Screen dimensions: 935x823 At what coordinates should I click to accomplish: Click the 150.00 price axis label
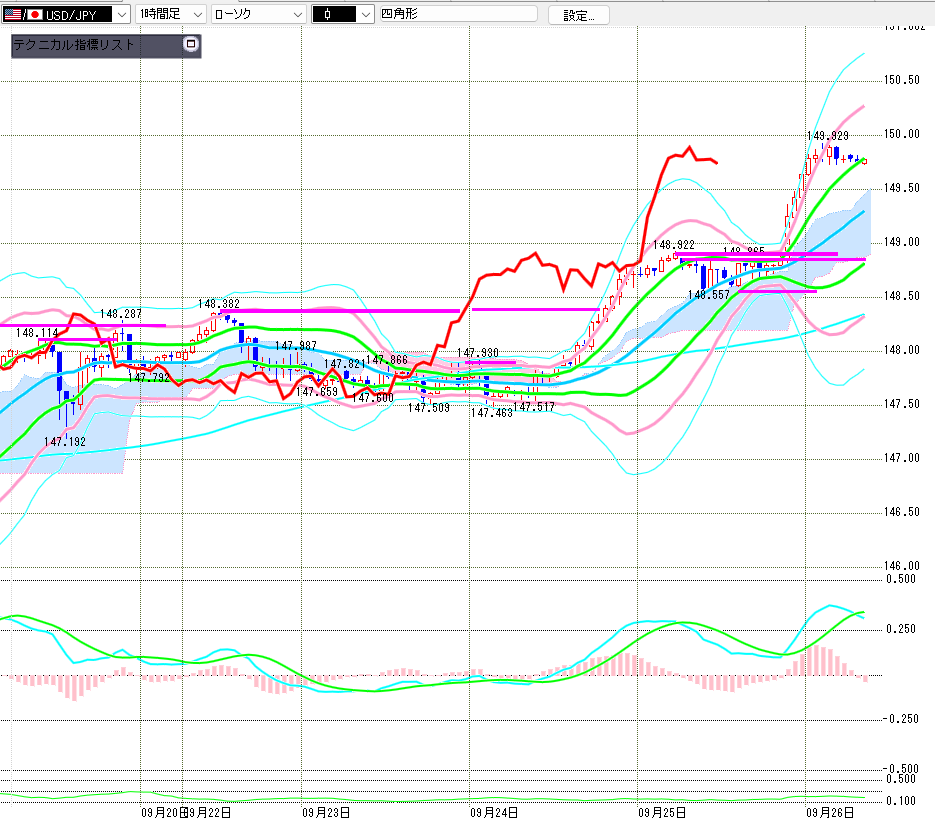[903, 134]
